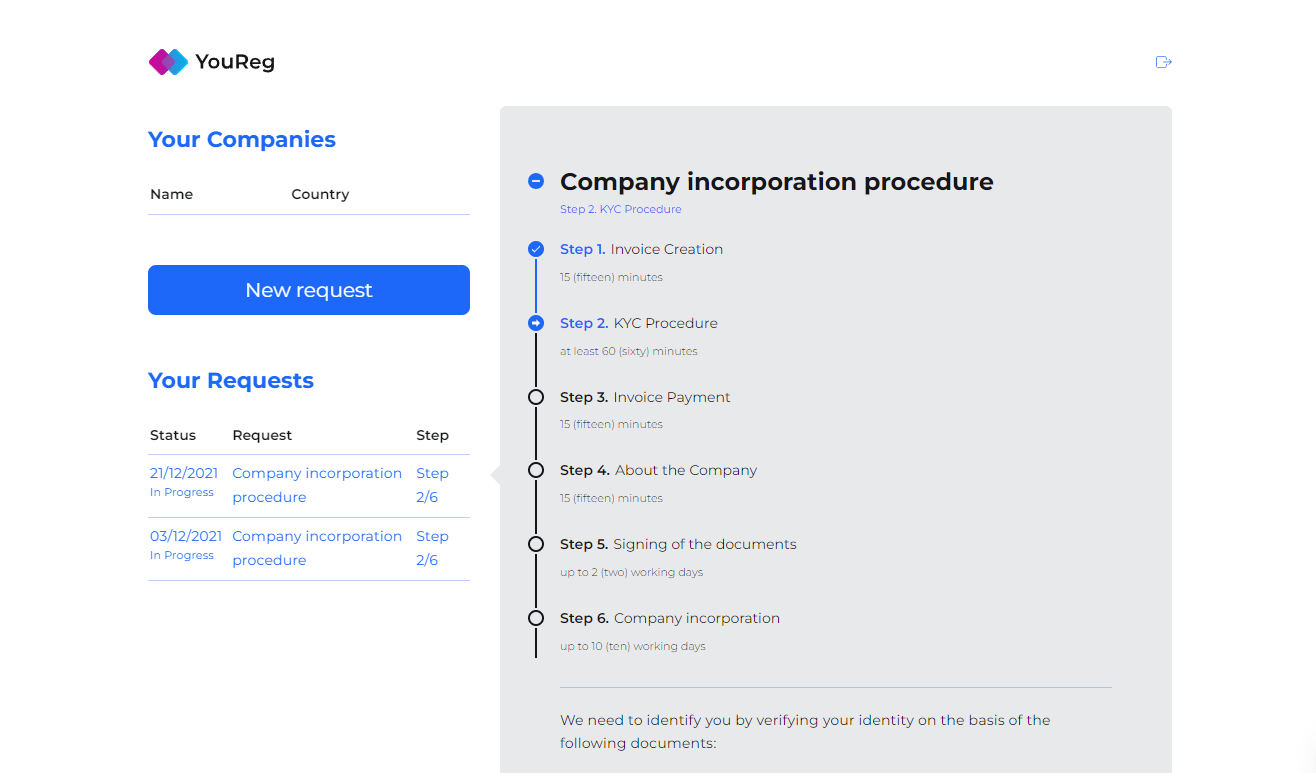Screen dimensions: 1316x773
Task: Click the Your Companies heading
Action: tap(242, 139)
